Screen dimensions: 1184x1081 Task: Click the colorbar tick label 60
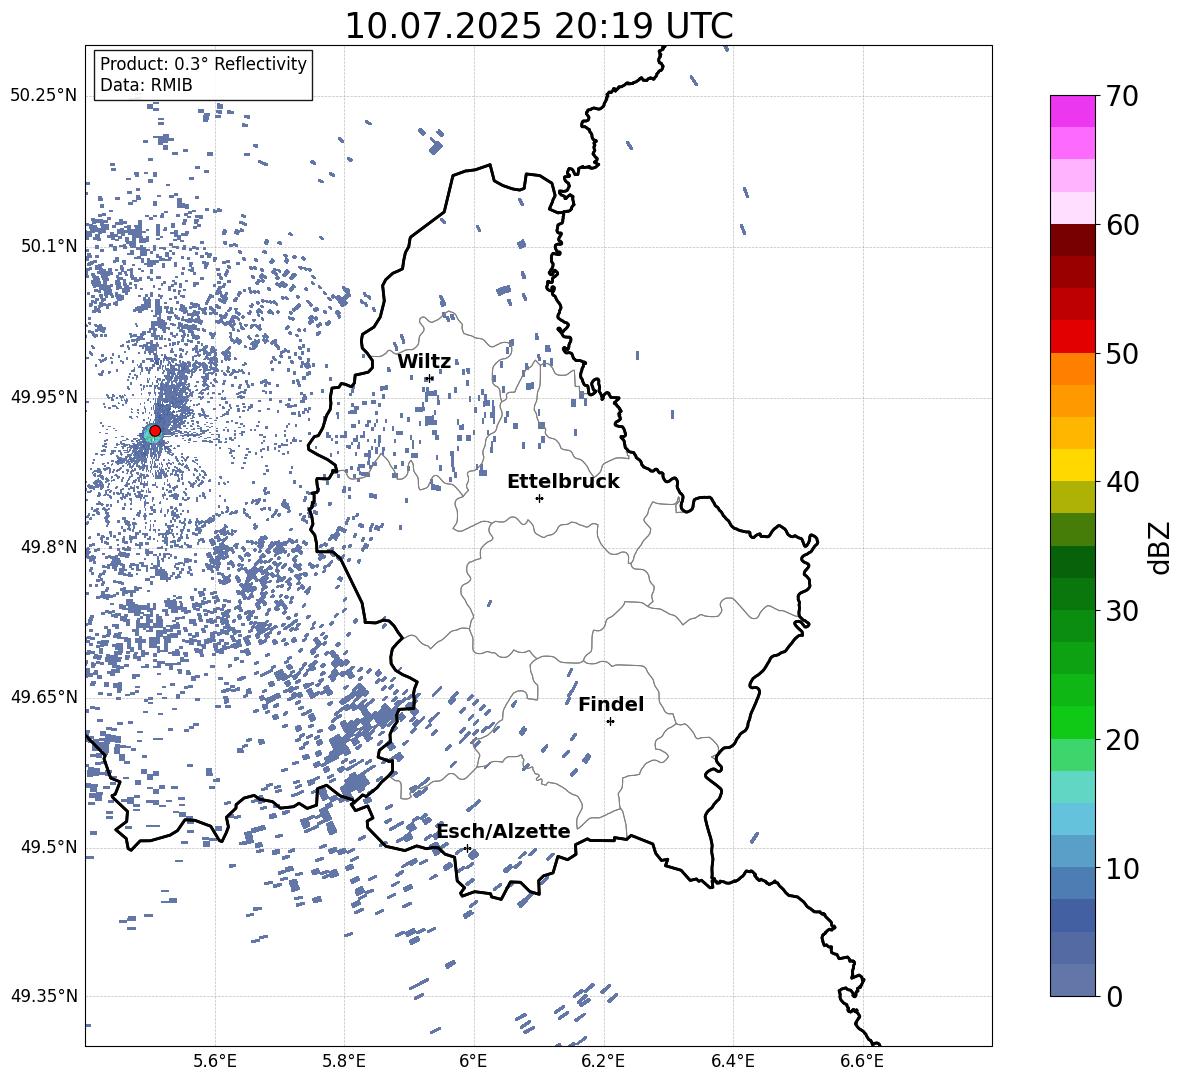1122,225
